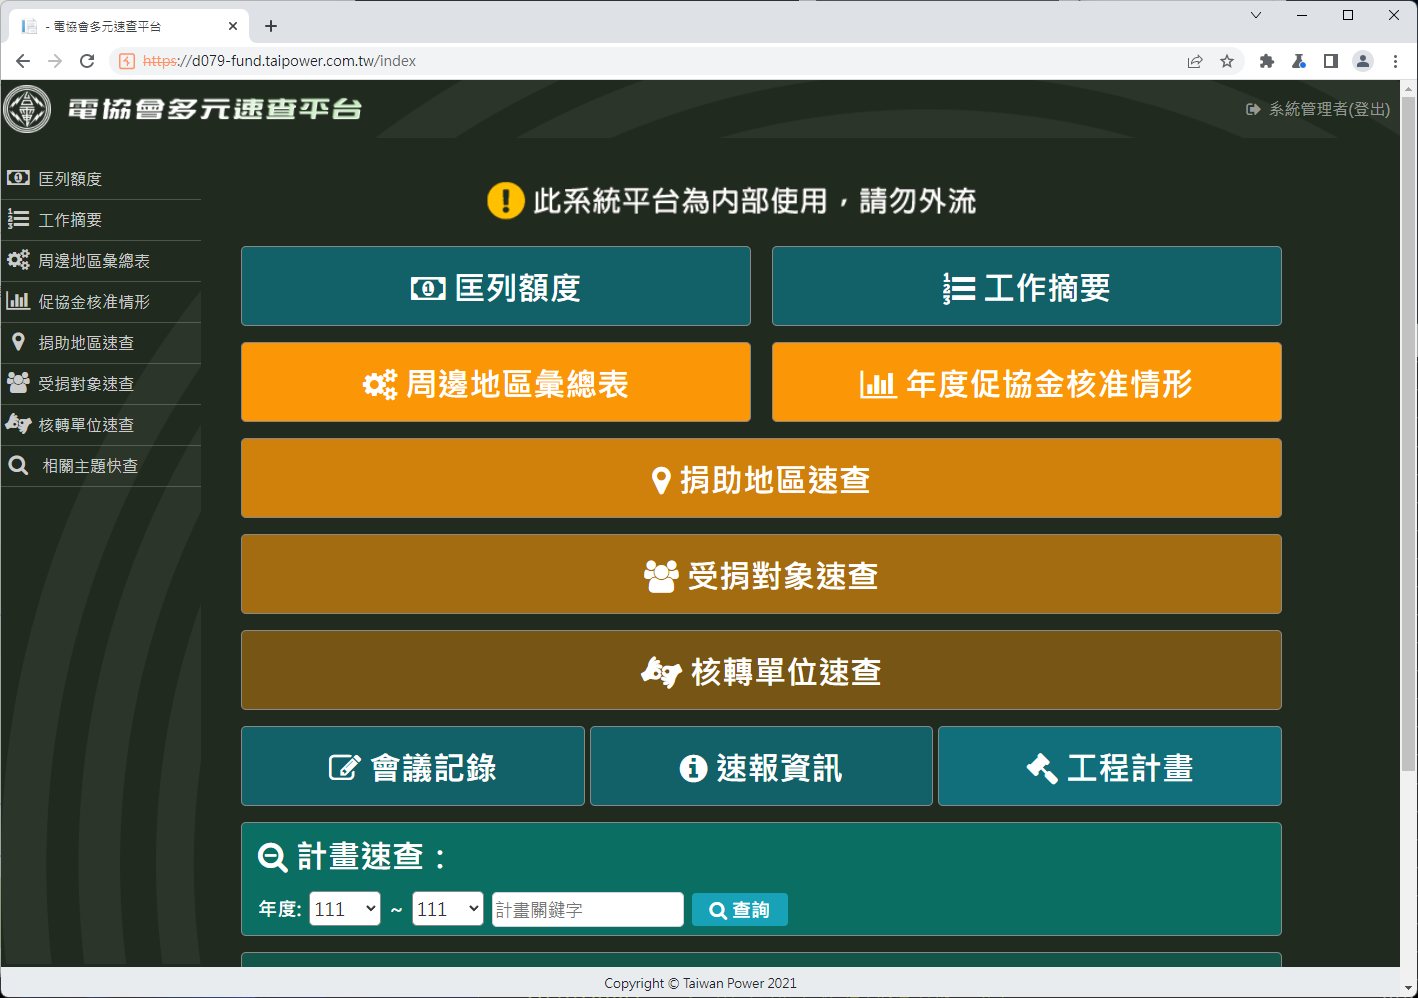
Task: Click the share page icon
Action: (x=1195, y=61)
